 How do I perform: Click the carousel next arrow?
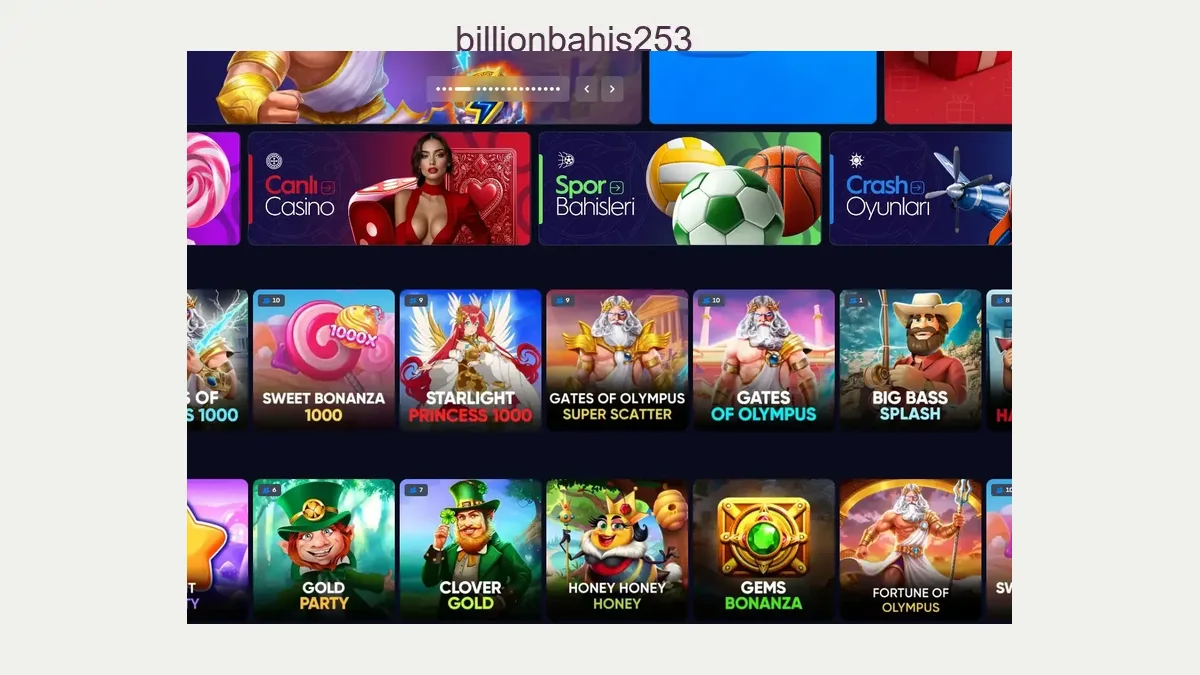tap(612, 89)
